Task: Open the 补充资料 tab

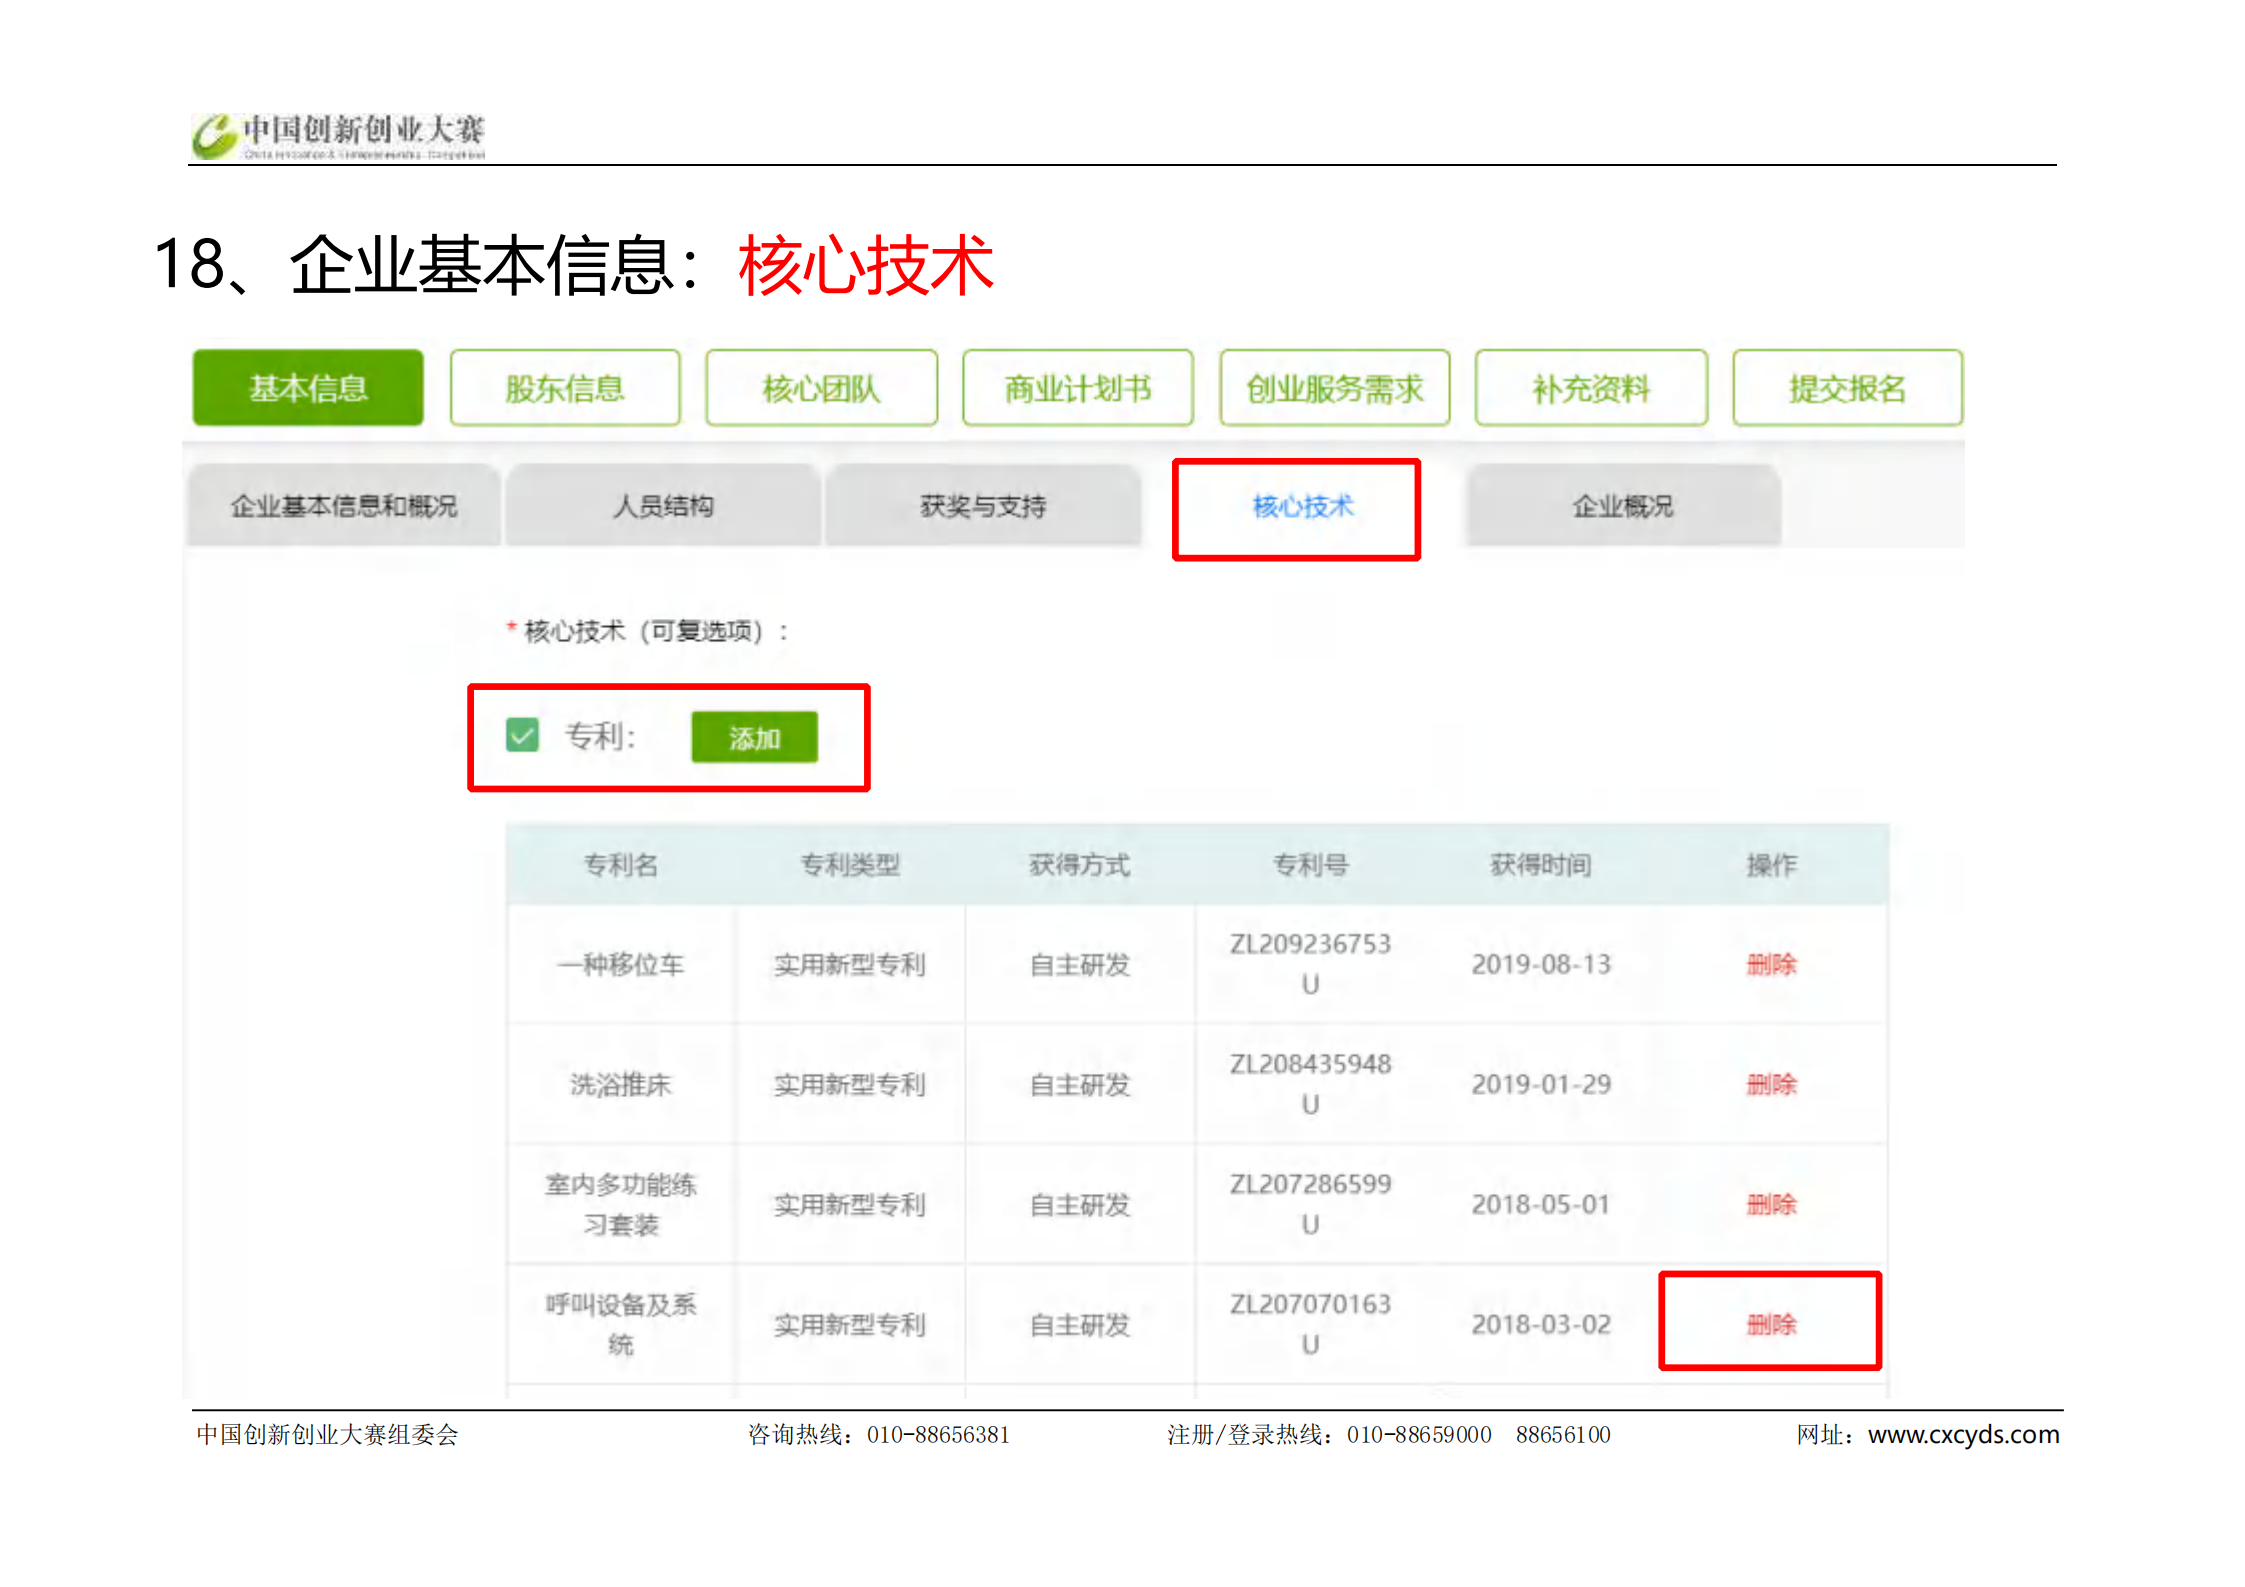Action: (x=1591, y=388)
